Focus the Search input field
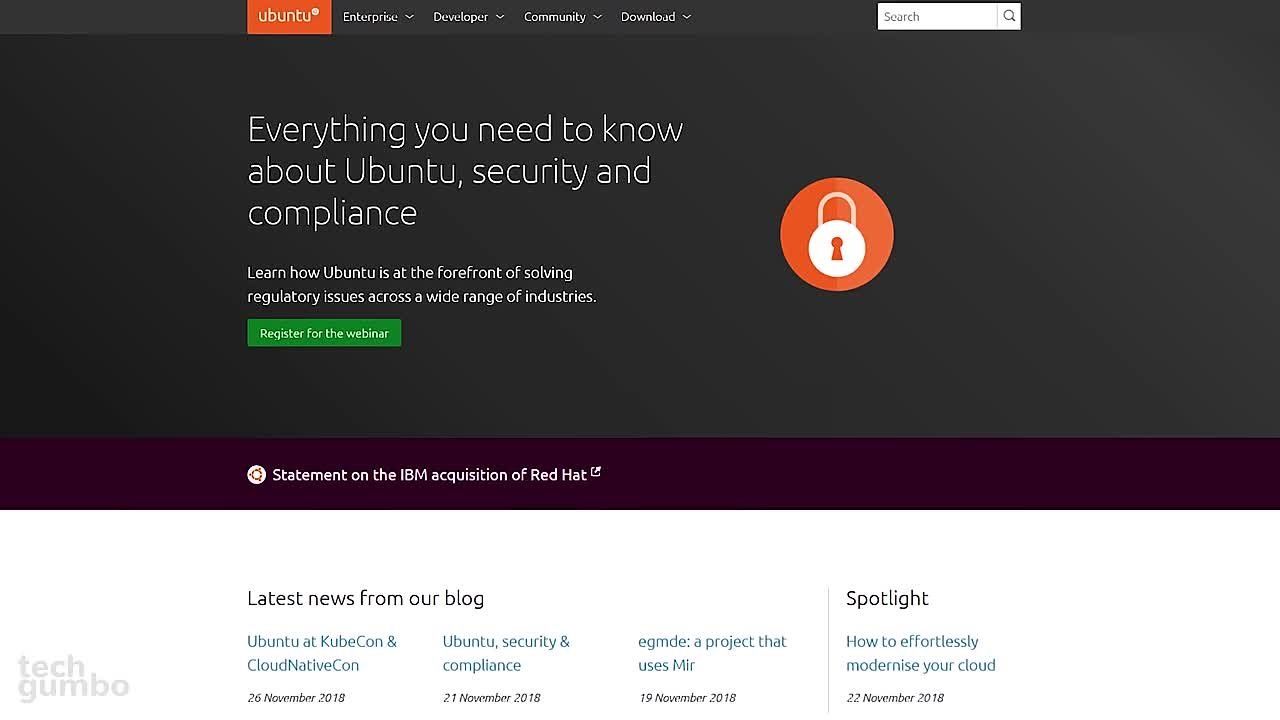 tap(937, 17)
